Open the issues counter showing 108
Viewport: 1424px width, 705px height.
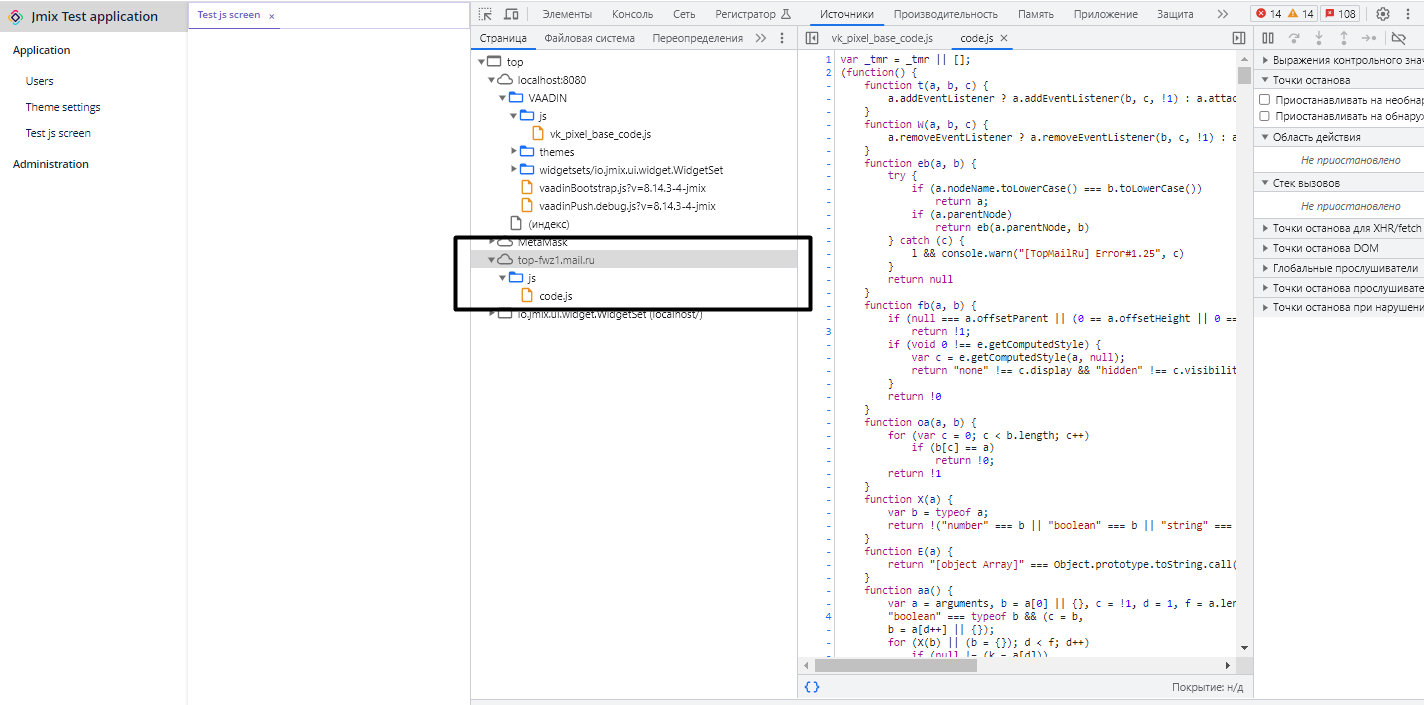1340,14
